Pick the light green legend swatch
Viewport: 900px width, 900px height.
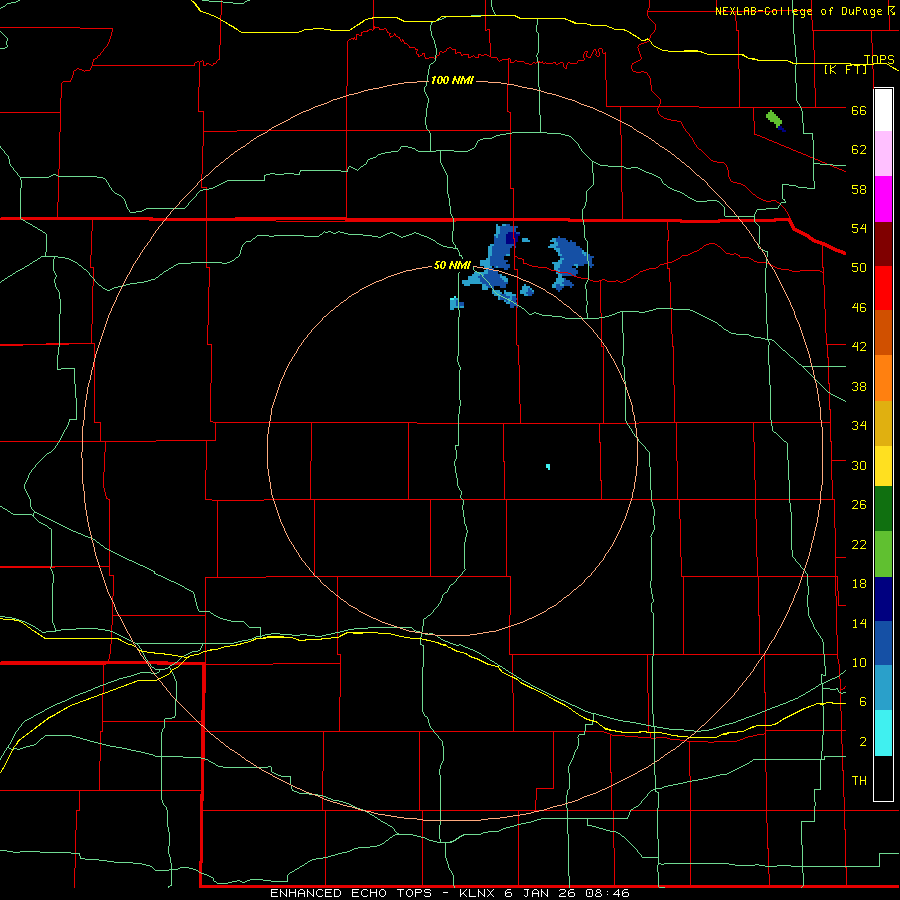click(883, 554)
